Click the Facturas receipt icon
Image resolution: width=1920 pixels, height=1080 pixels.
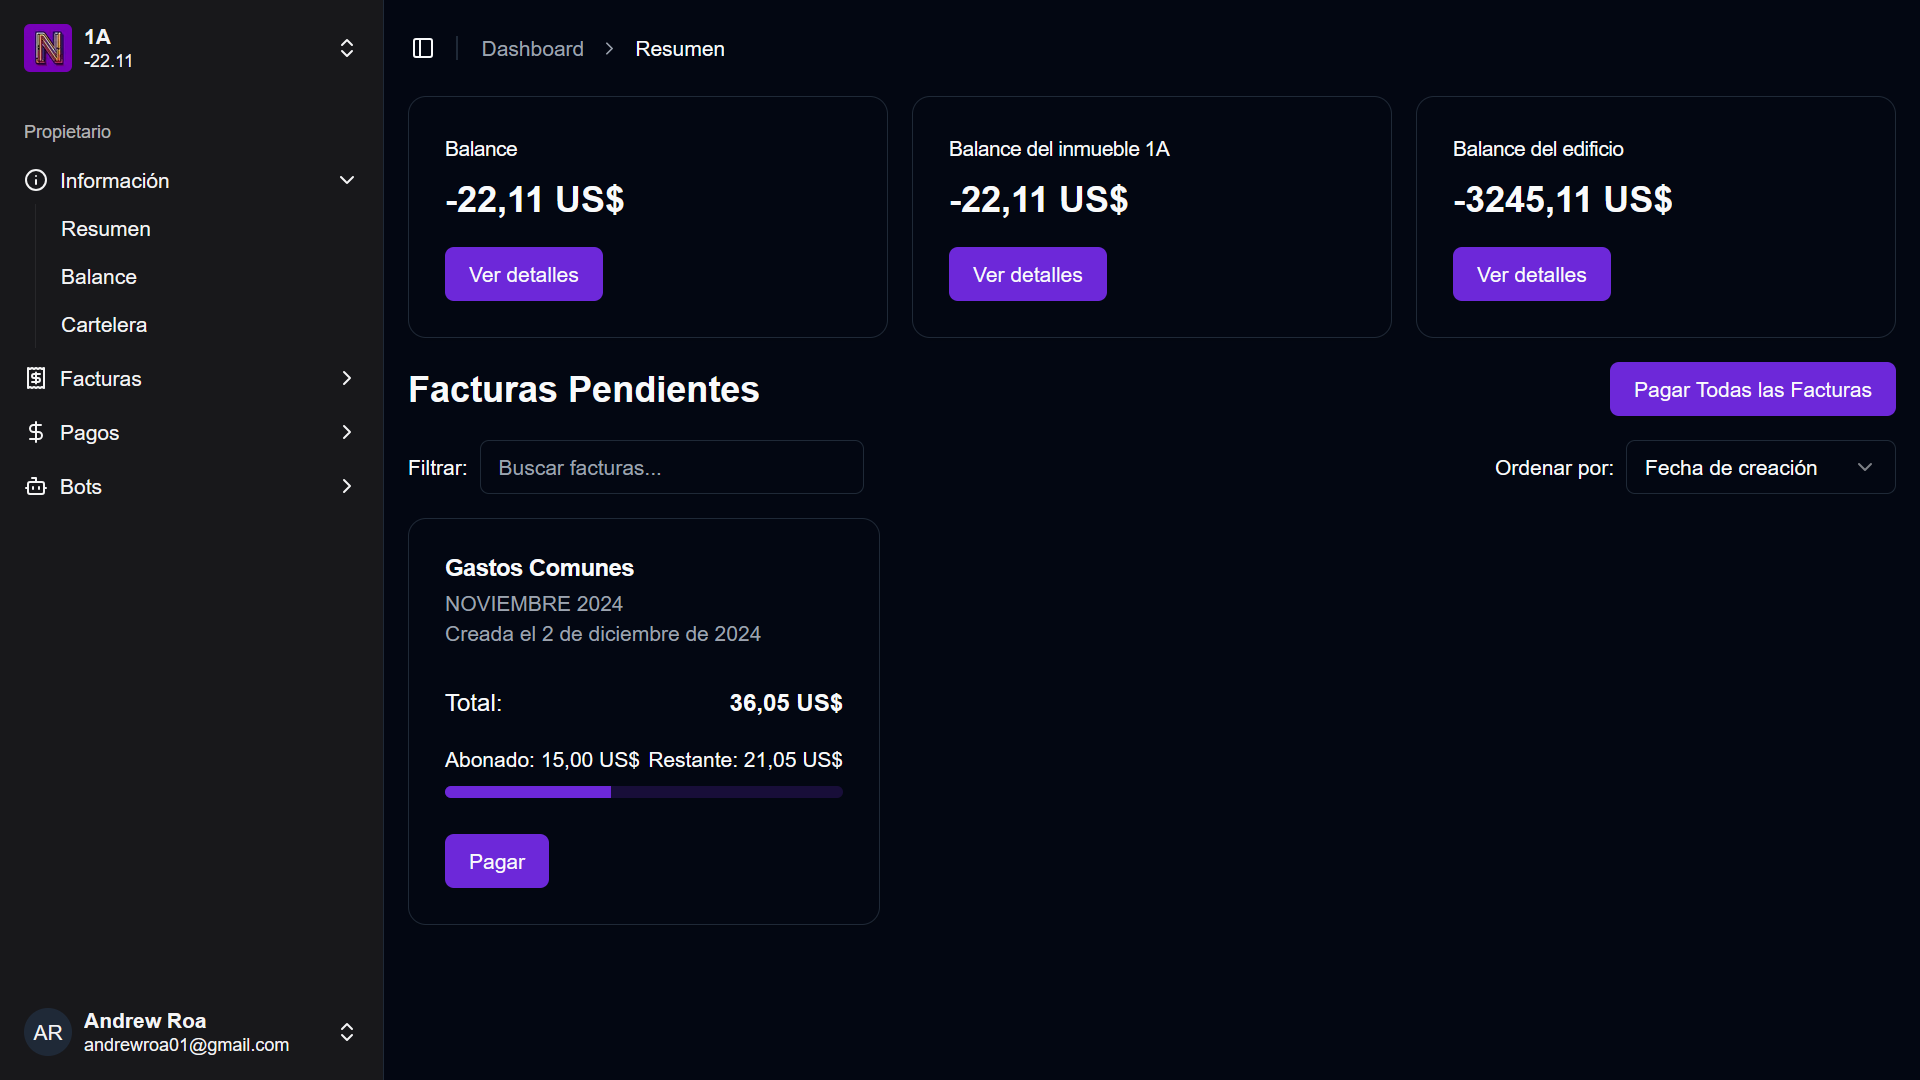[x=36, y=378]
